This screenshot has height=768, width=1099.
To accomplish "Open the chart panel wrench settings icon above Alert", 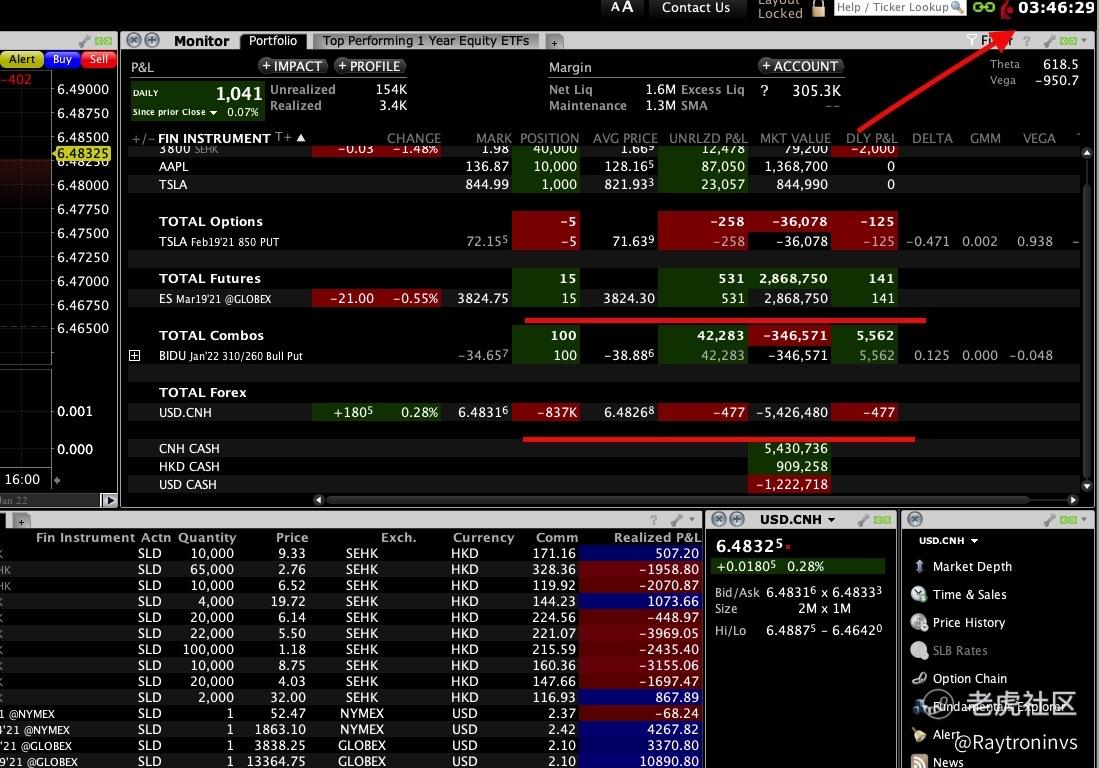I will point(85,41).
